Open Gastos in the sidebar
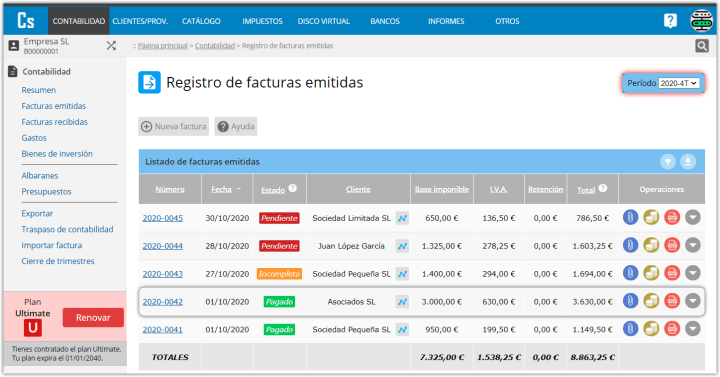Viewport: 720px width, 377px height. [x=34, y=138]
